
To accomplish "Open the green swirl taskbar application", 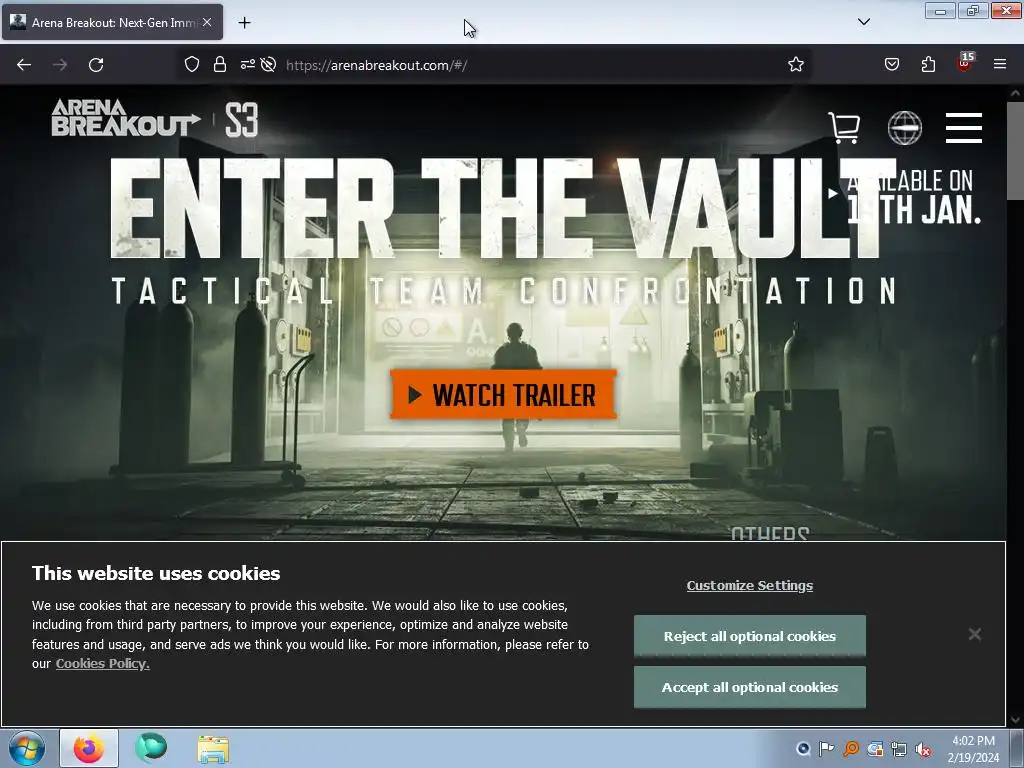I will 151,748.
